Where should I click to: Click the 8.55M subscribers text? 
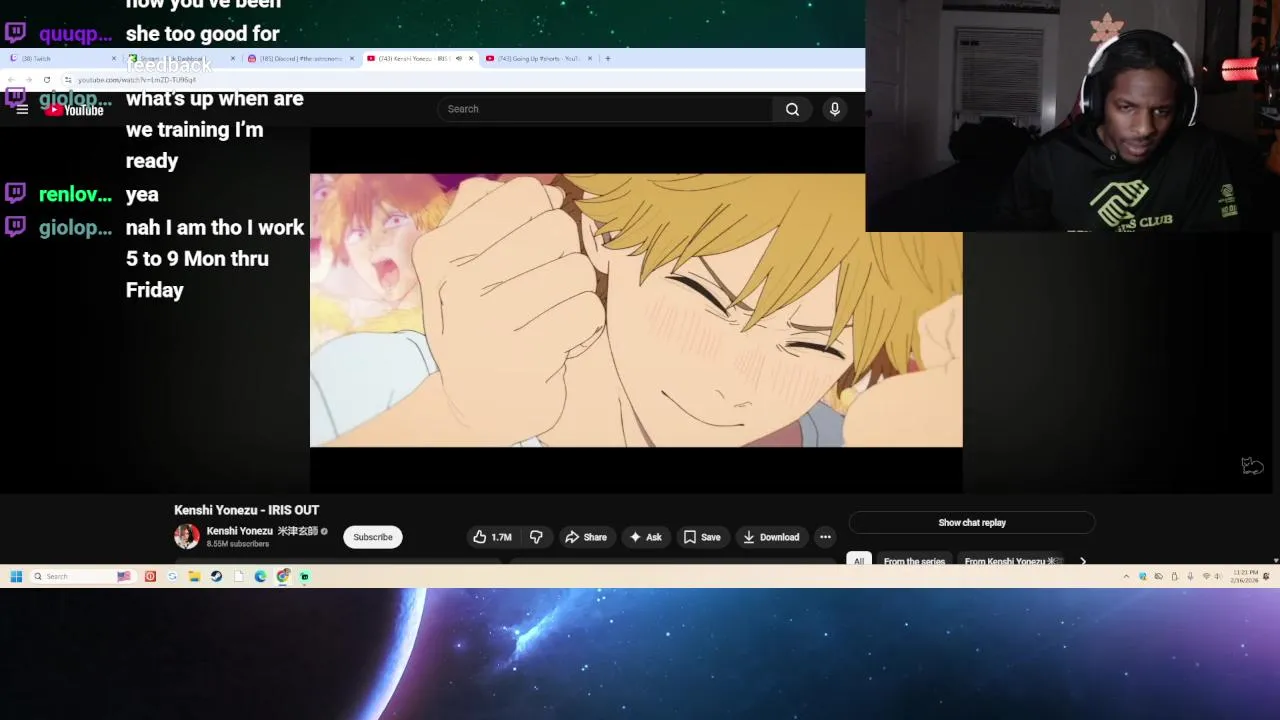pos(238,544)
